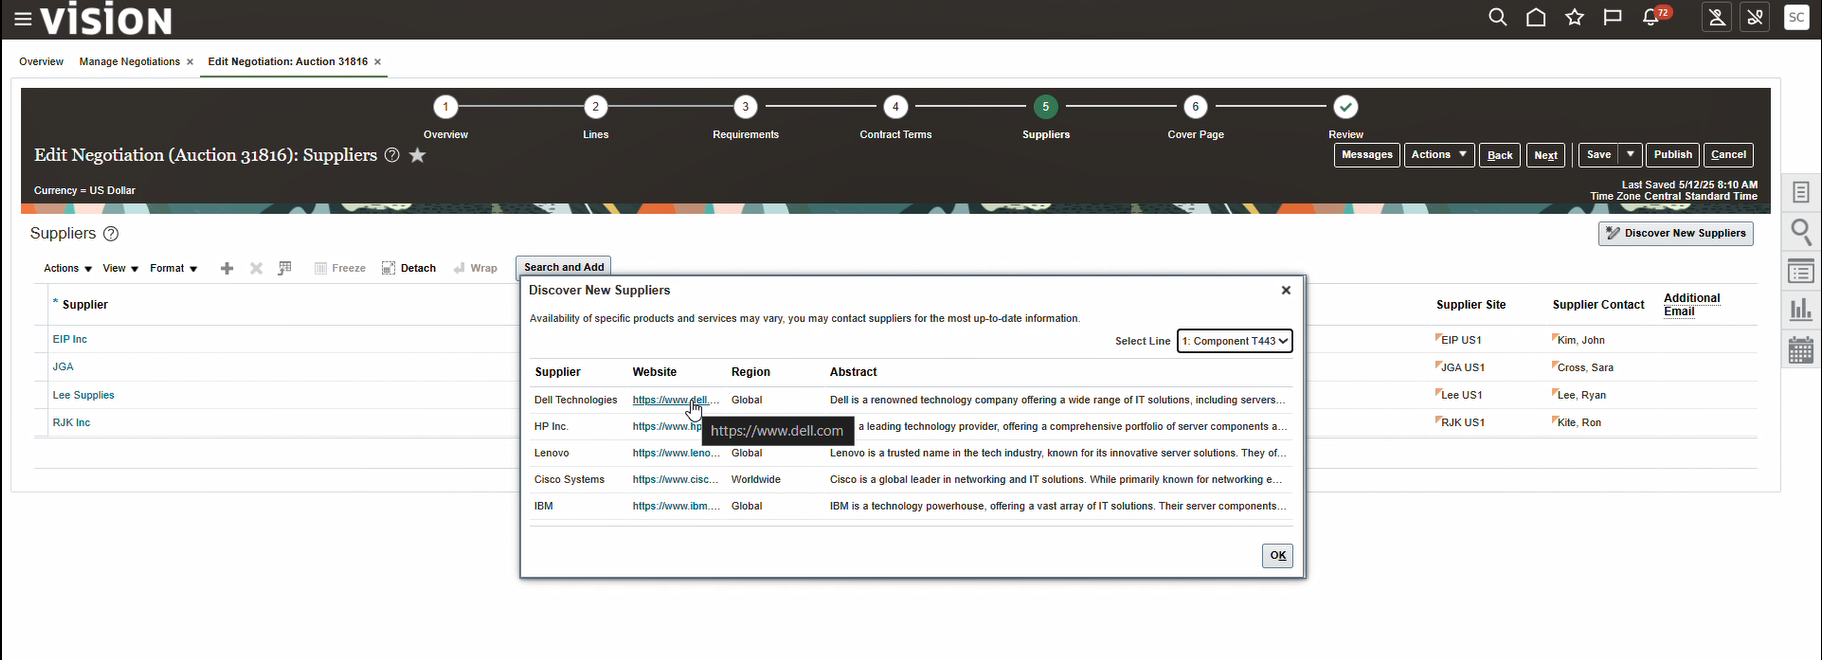The image size is (1822, 660).
Task: Open help icon beside Suppliers section heading
Action: (x=111, y=234)
